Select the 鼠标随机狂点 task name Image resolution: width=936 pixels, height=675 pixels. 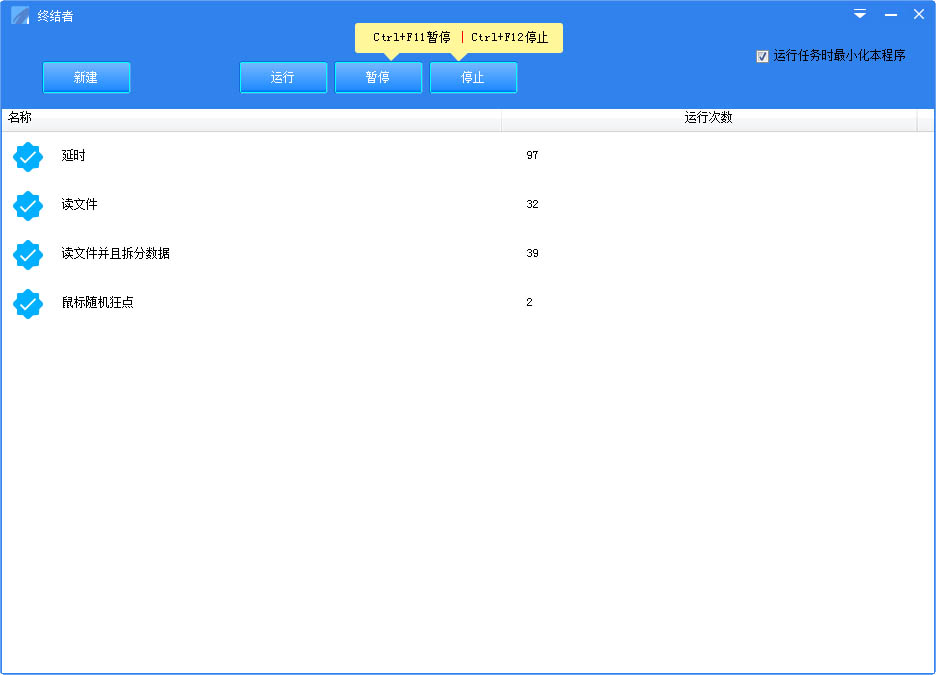98,303
